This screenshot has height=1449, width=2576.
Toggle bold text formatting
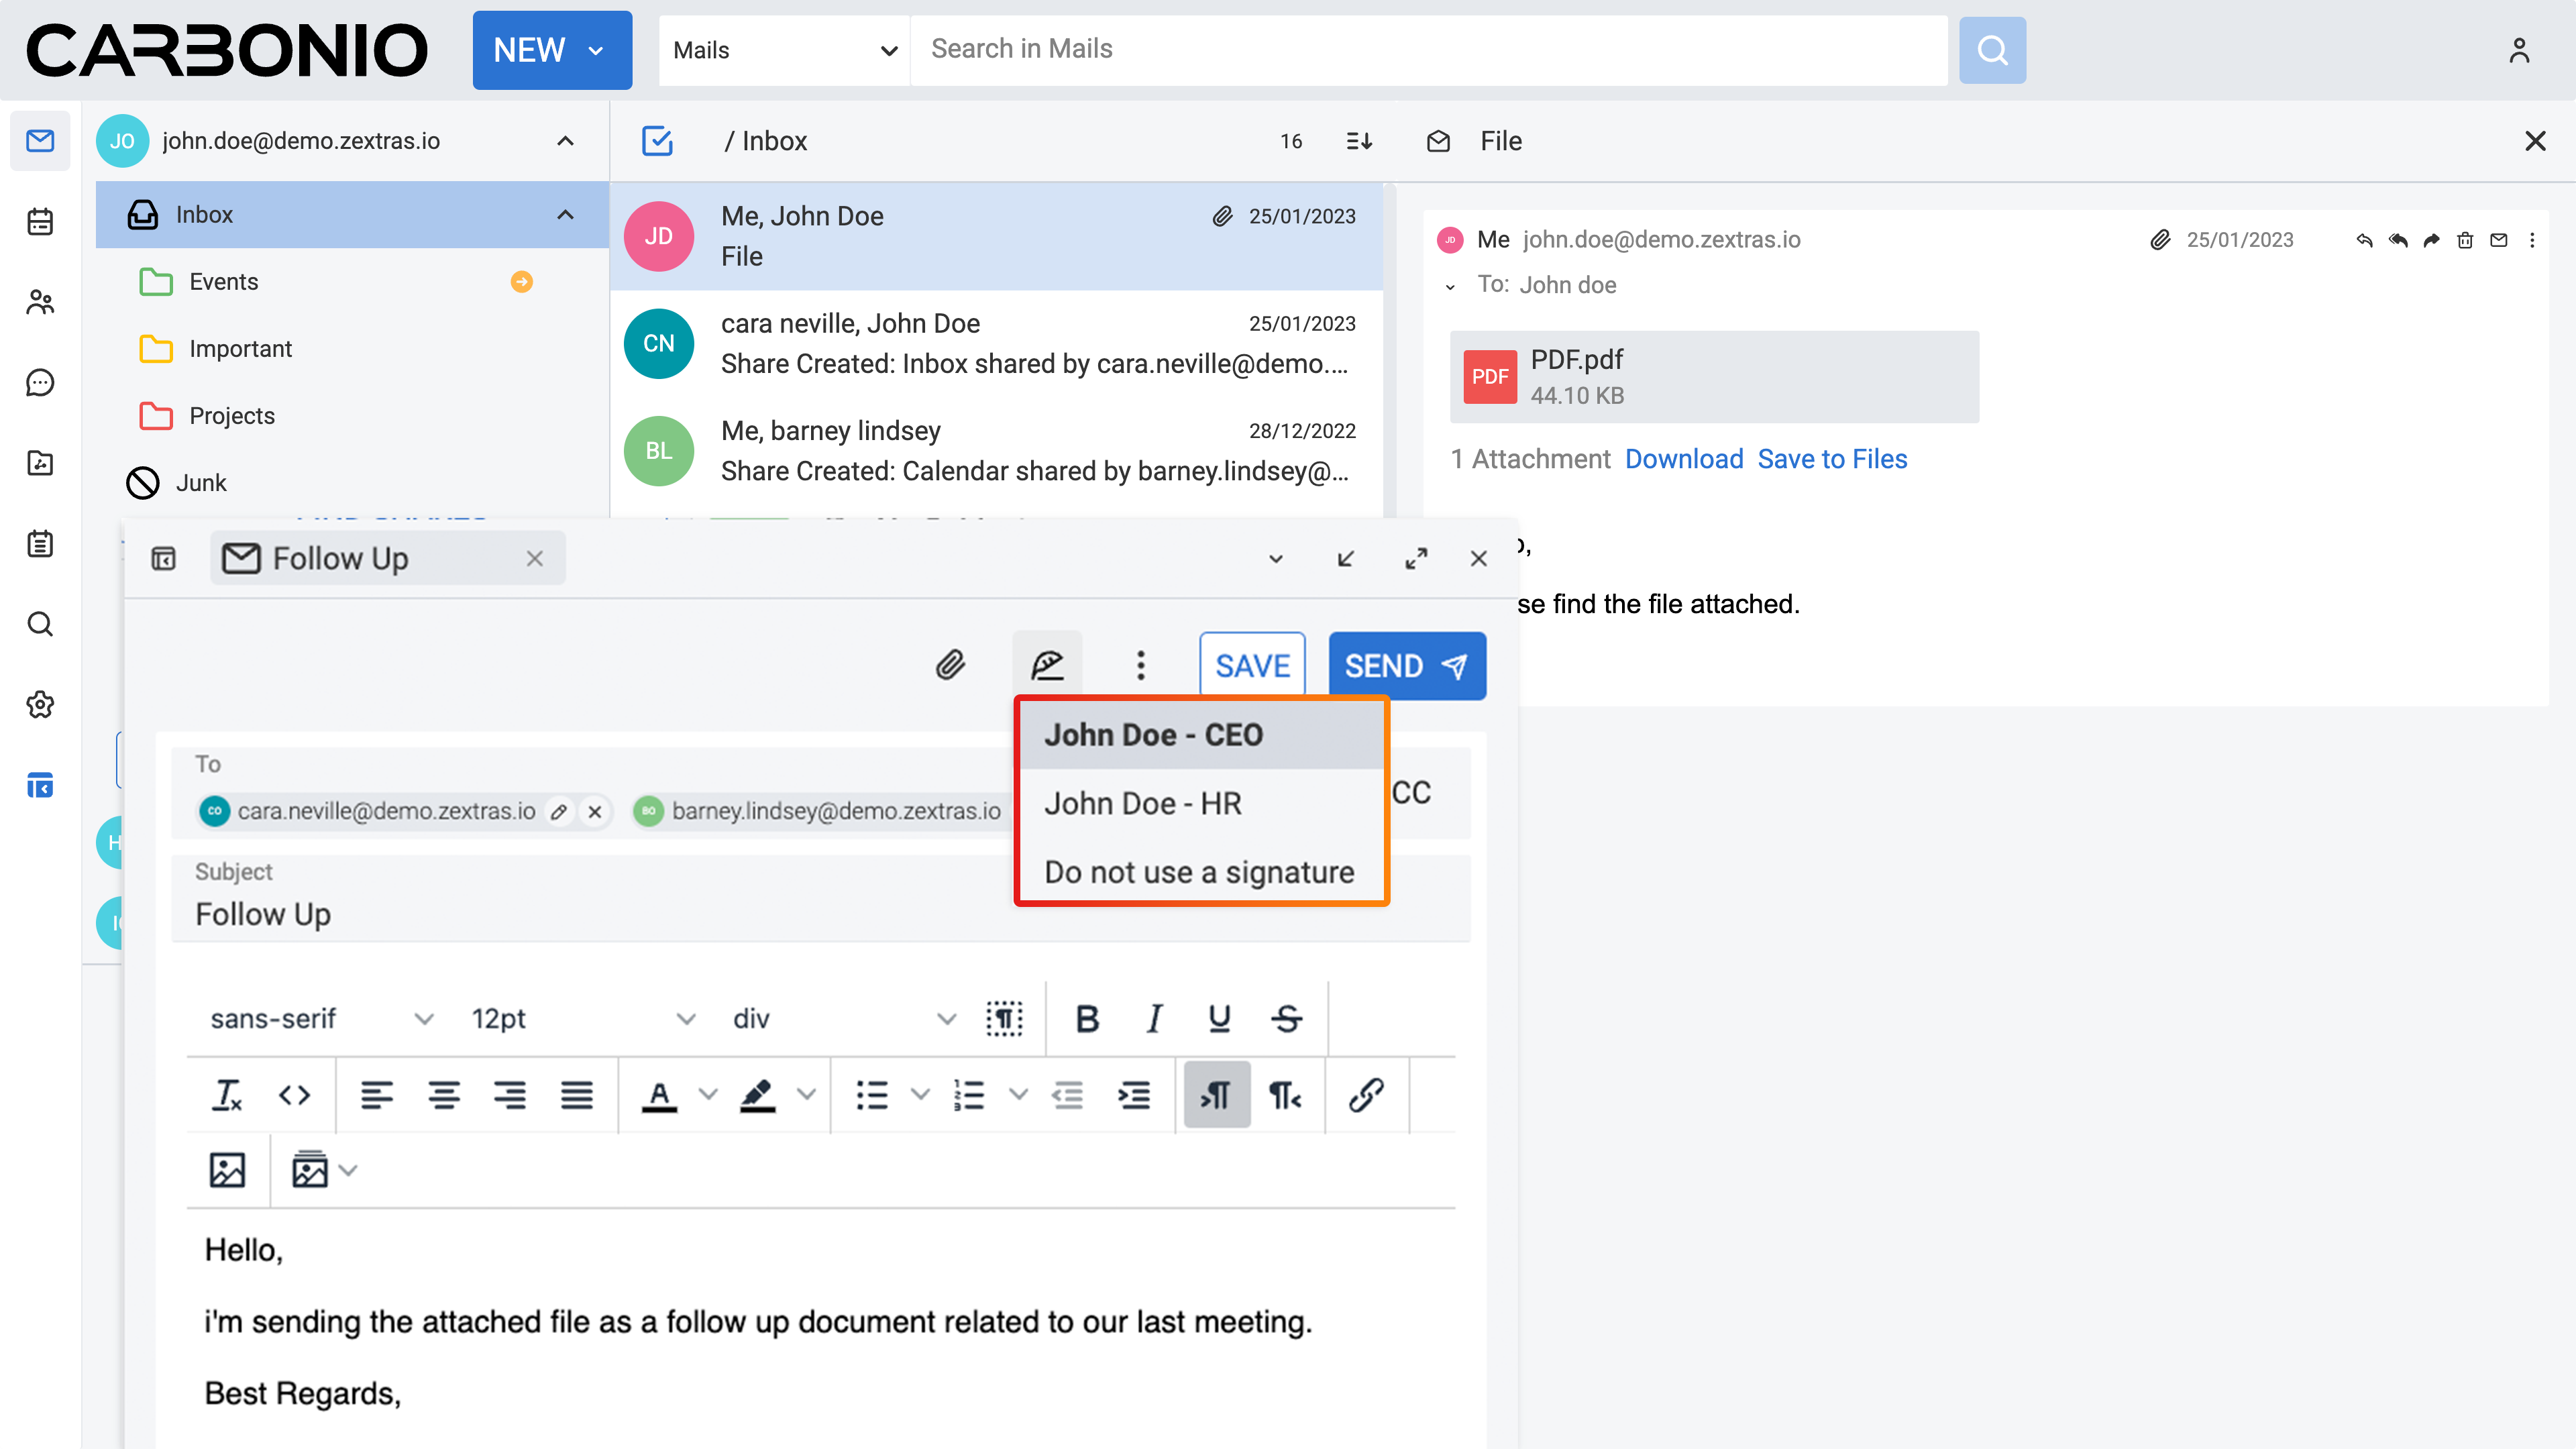tap(1087, 1018)
